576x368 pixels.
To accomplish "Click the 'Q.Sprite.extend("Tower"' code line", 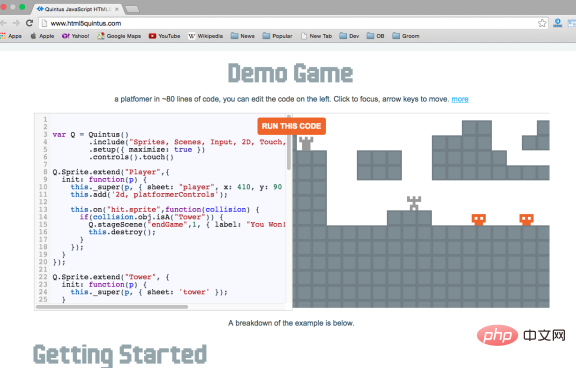I will coord(111,277).
